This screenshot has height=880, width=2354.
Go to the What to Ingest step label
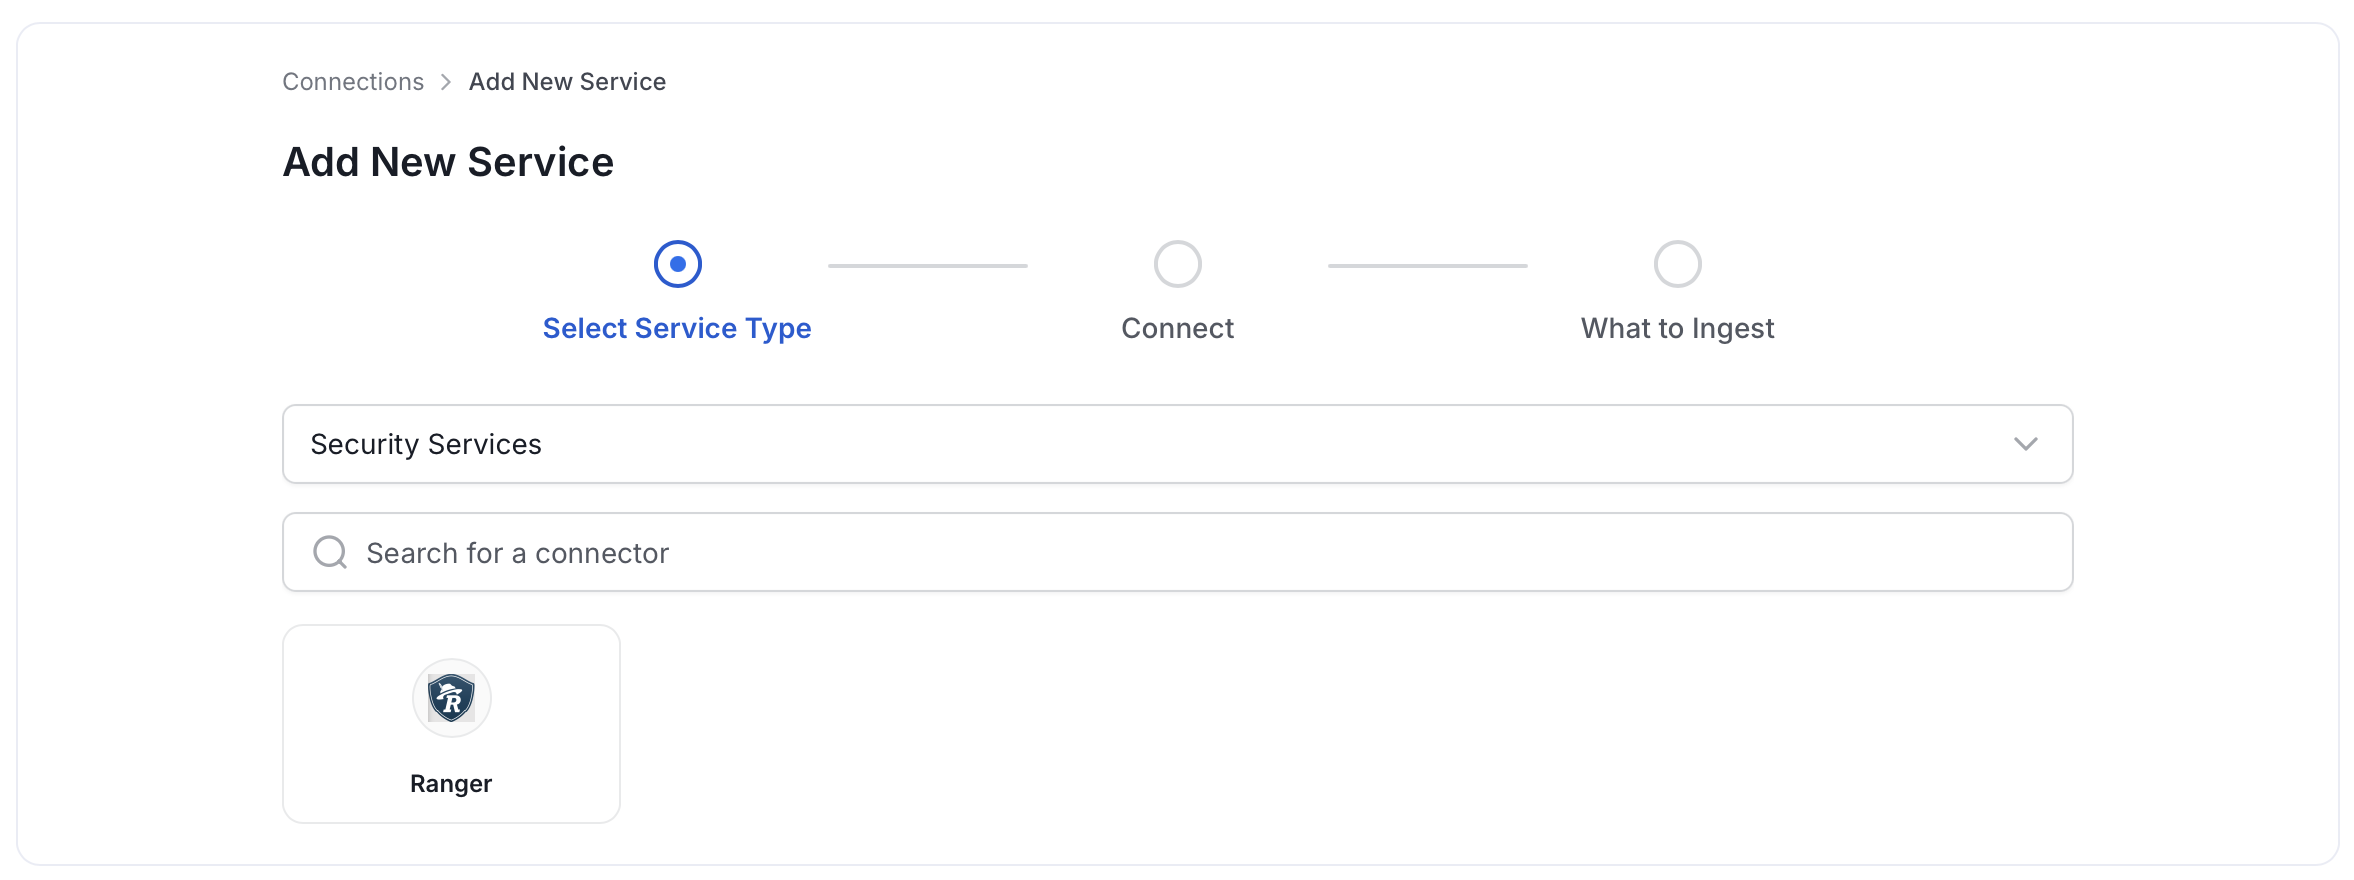point(1678,328)
